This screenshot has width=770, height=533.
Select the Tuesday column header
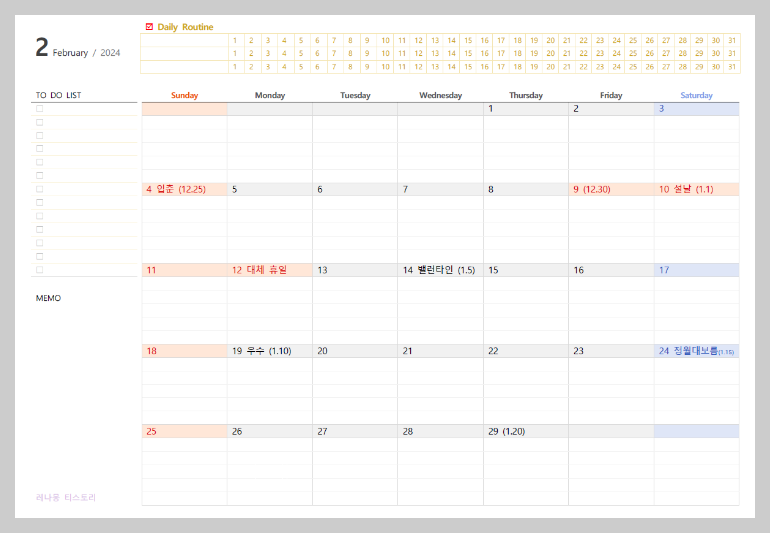(x=355, y=95)
